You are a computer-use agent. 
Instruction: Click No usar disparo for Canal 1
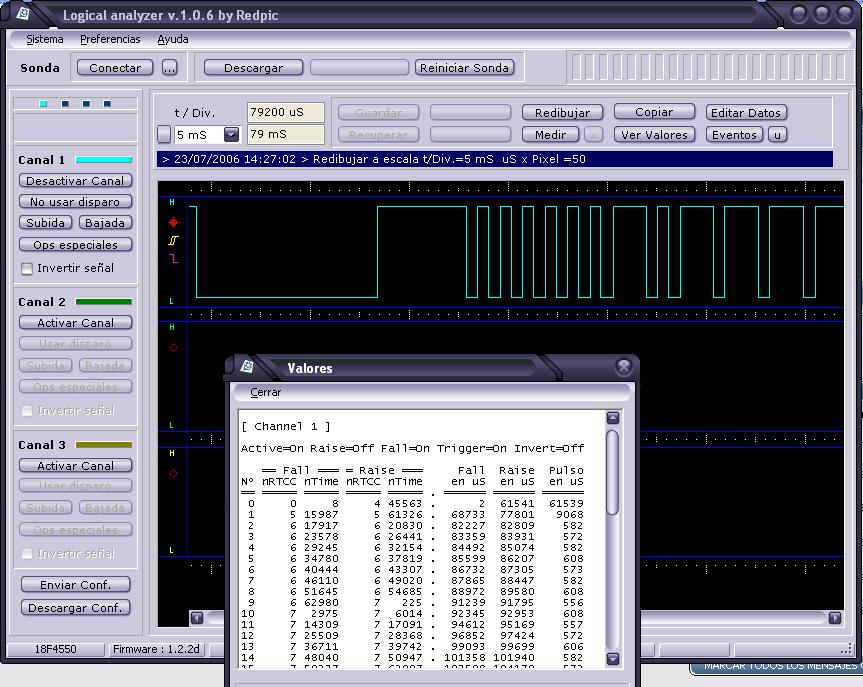point(75,201)
